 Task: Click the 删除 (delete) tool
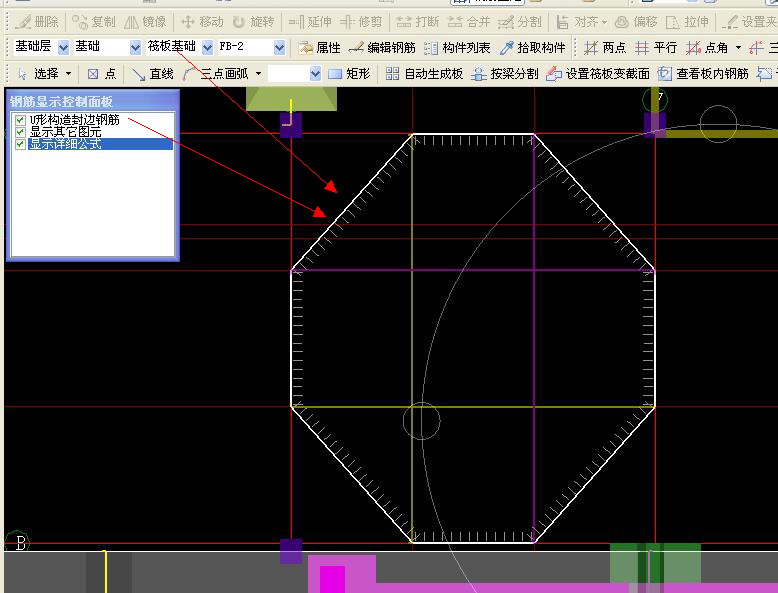pos(37,22)
